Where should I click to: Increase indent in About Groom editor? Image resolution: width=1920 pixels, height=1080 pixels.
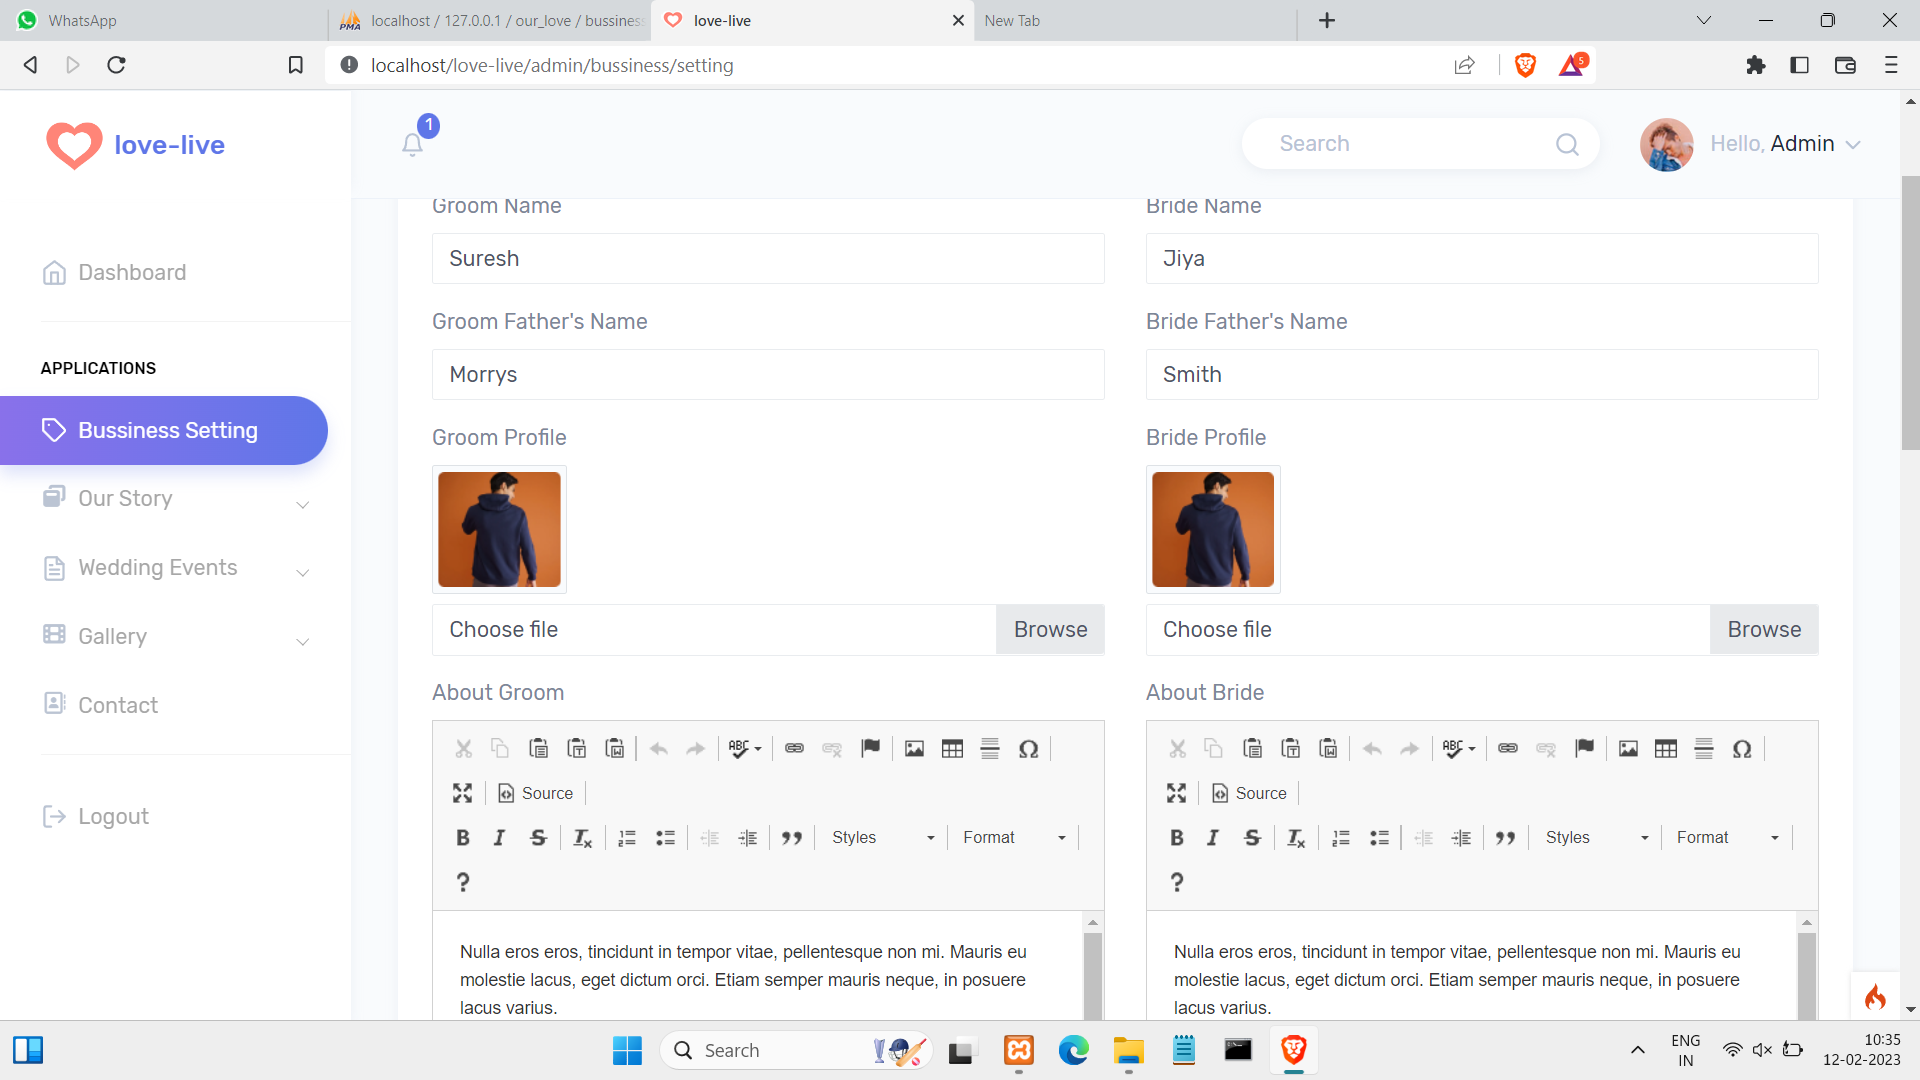coord(748,838)
